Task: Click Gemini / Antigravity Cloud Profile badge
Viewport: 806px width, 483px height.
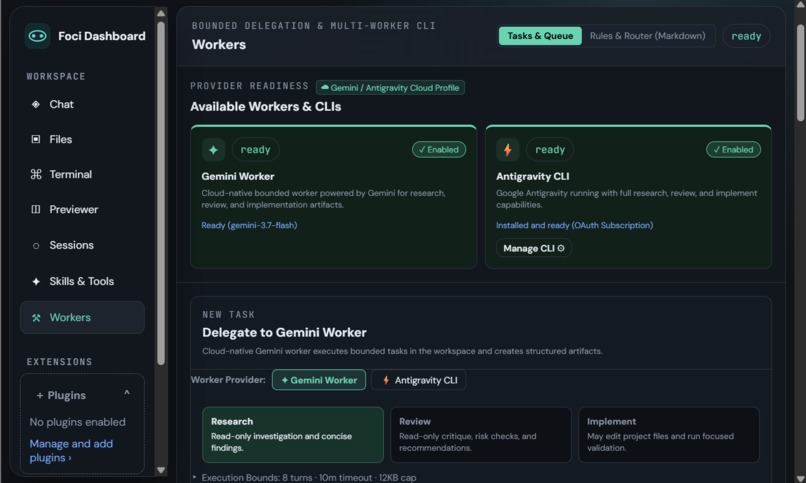Action: coord(390,87)
